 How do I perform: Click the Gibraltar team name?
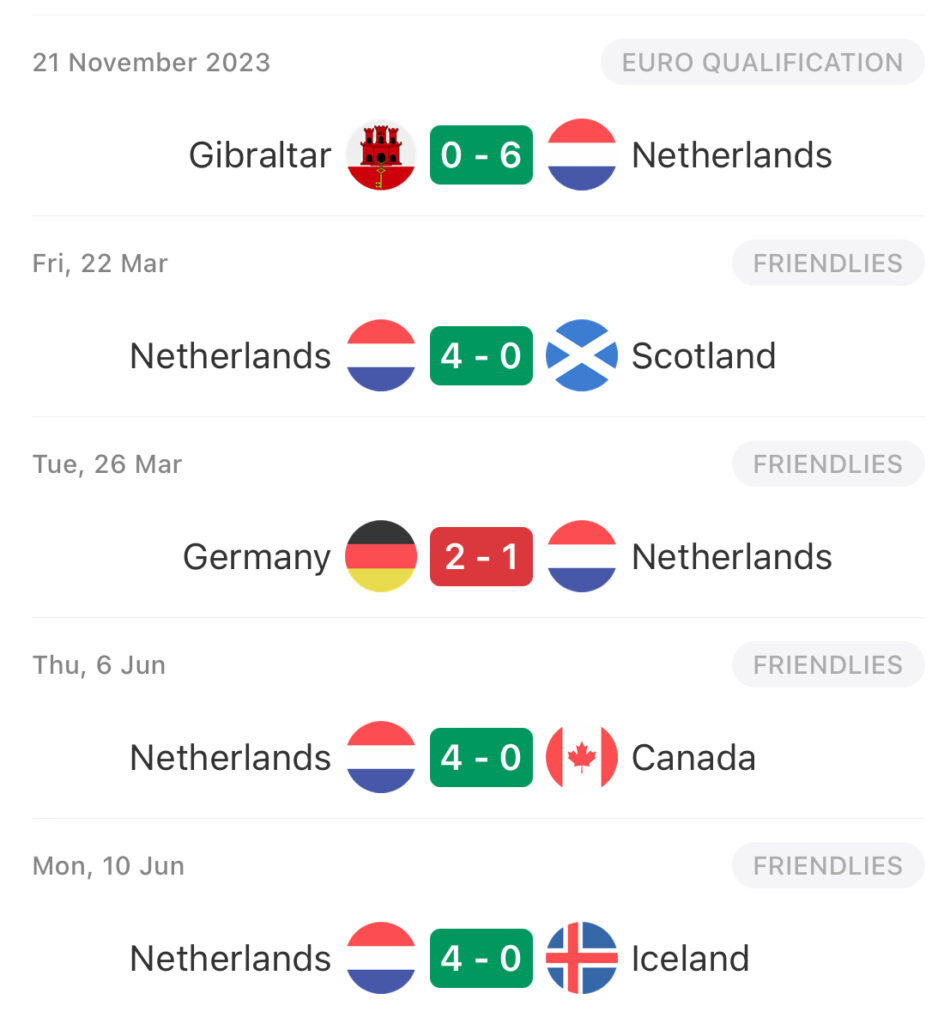[260, 155]
